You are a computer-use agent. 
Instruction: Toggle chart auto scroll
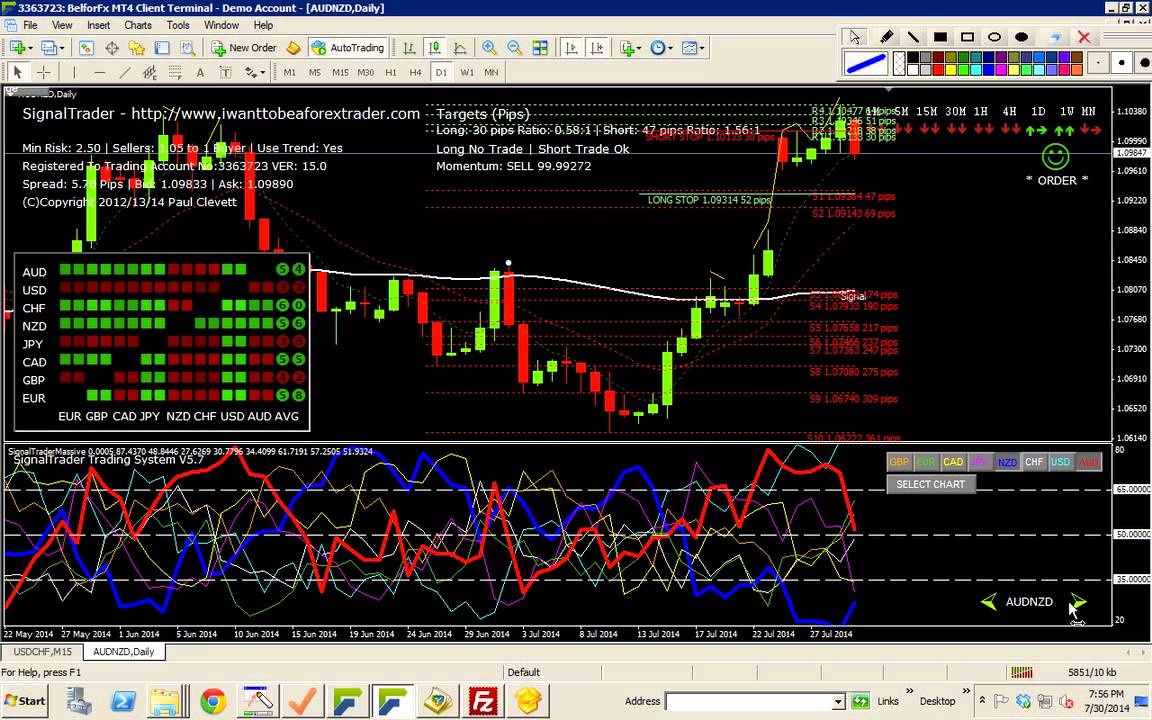571,48
